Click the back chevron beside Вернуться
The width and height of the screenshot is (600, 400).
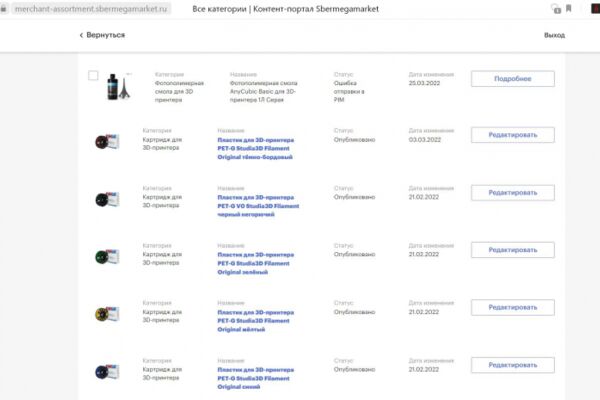(81, 35)
